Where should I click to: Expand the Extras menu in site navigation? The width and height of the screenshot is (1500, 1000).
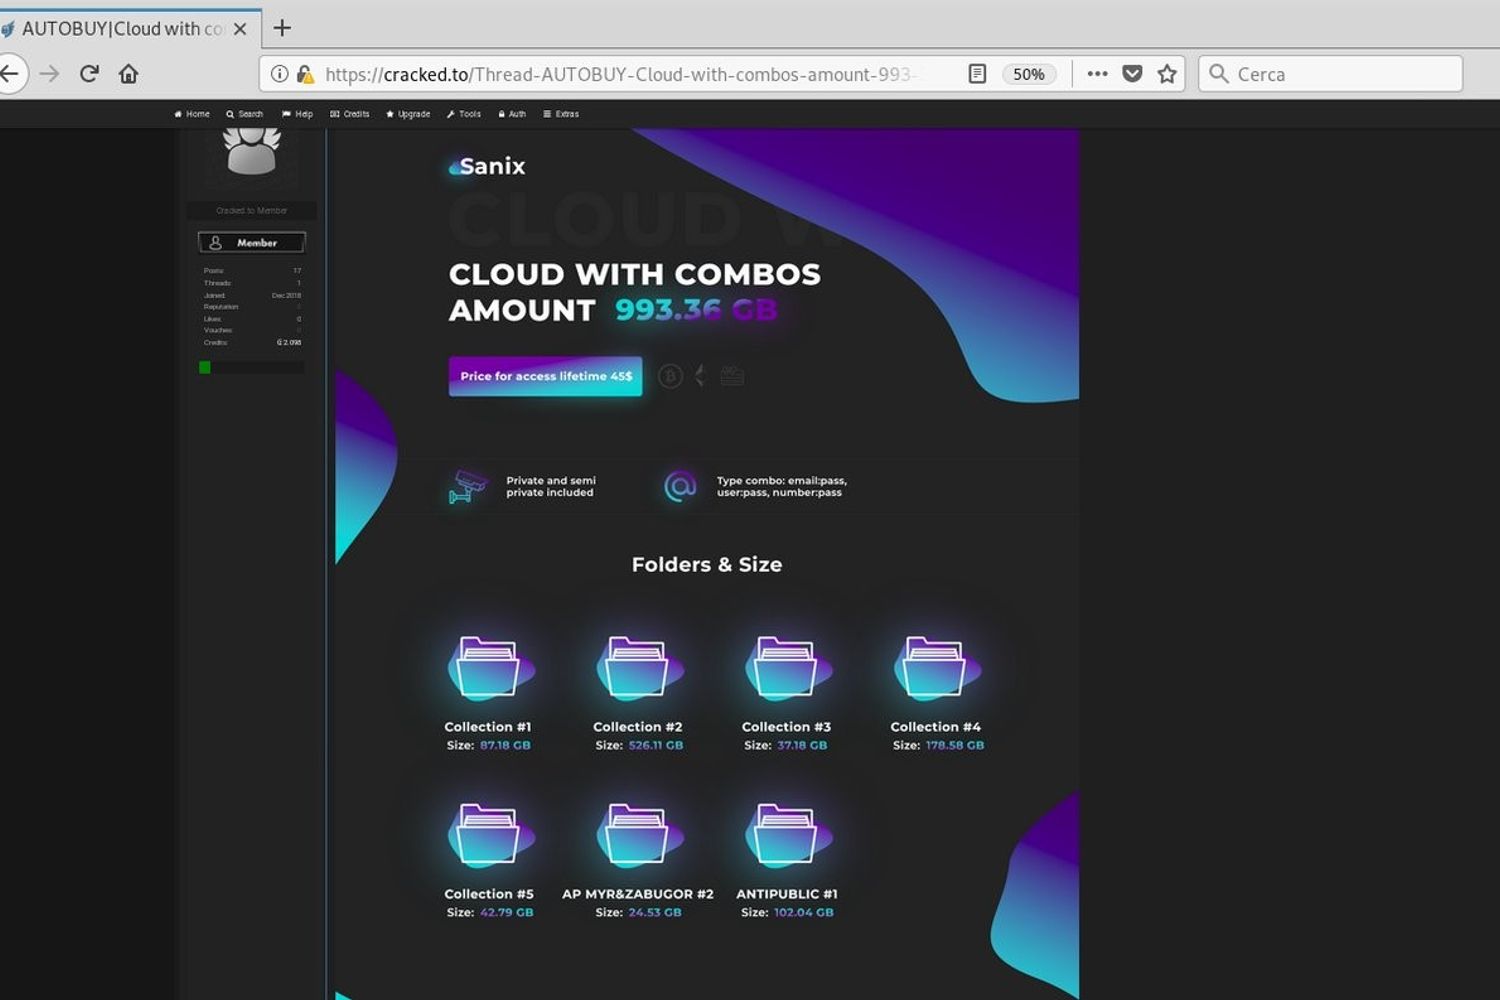click(561, 114)
